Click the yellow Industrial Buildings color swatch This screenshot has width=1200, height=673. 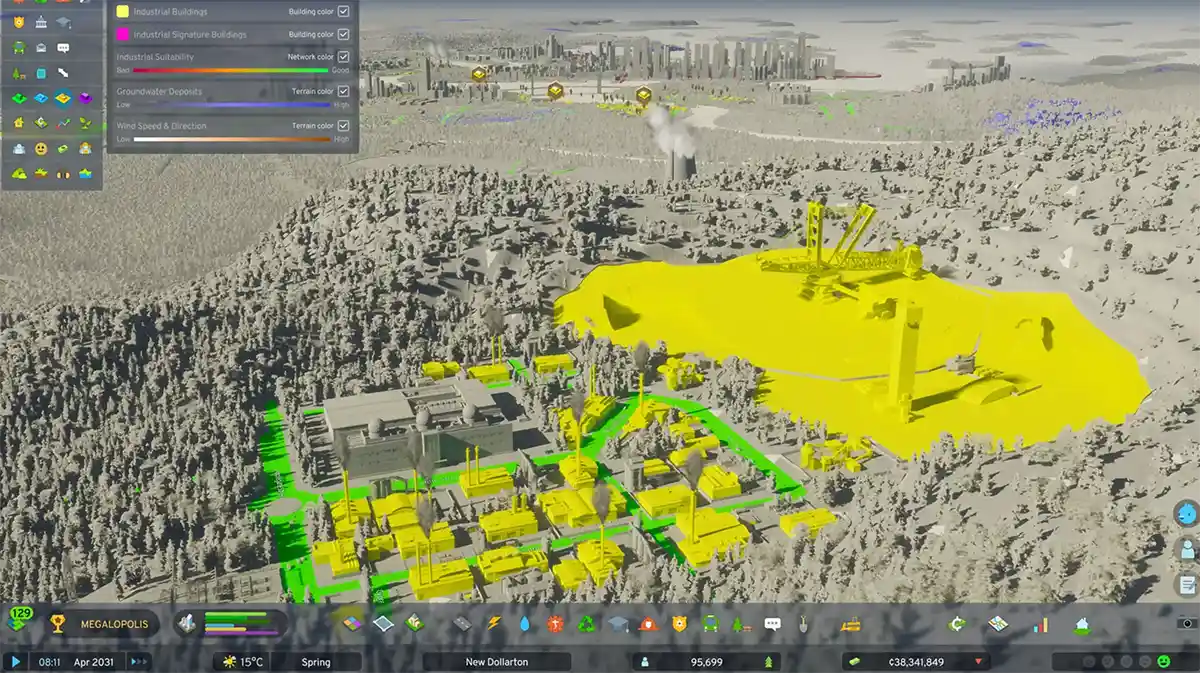(x=122, y=11)
